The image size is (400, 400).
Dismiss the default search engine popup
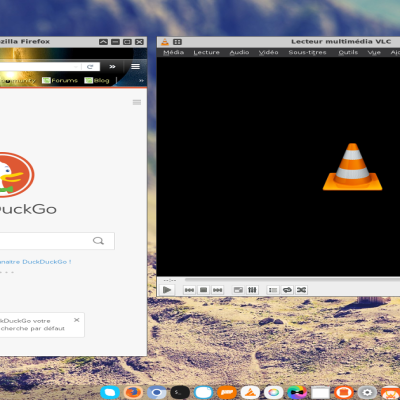[x=77, y=320]
